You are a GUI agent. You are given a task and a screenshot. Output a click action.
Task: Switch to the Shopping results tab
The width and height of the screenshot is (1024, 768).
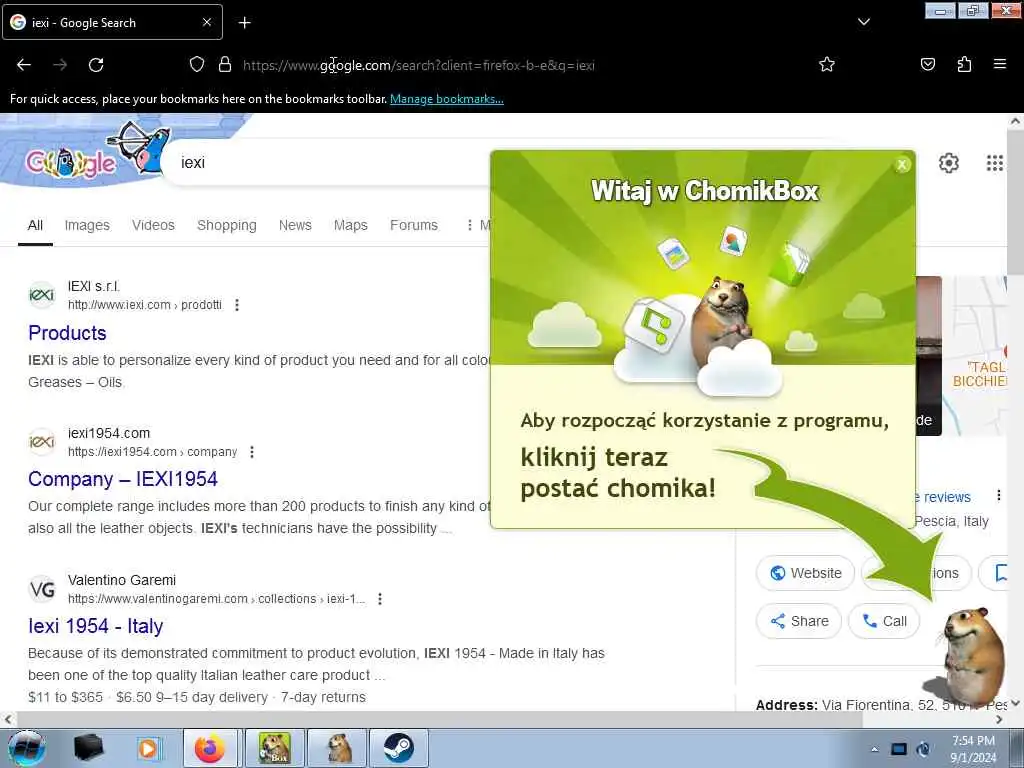(227, 225)
